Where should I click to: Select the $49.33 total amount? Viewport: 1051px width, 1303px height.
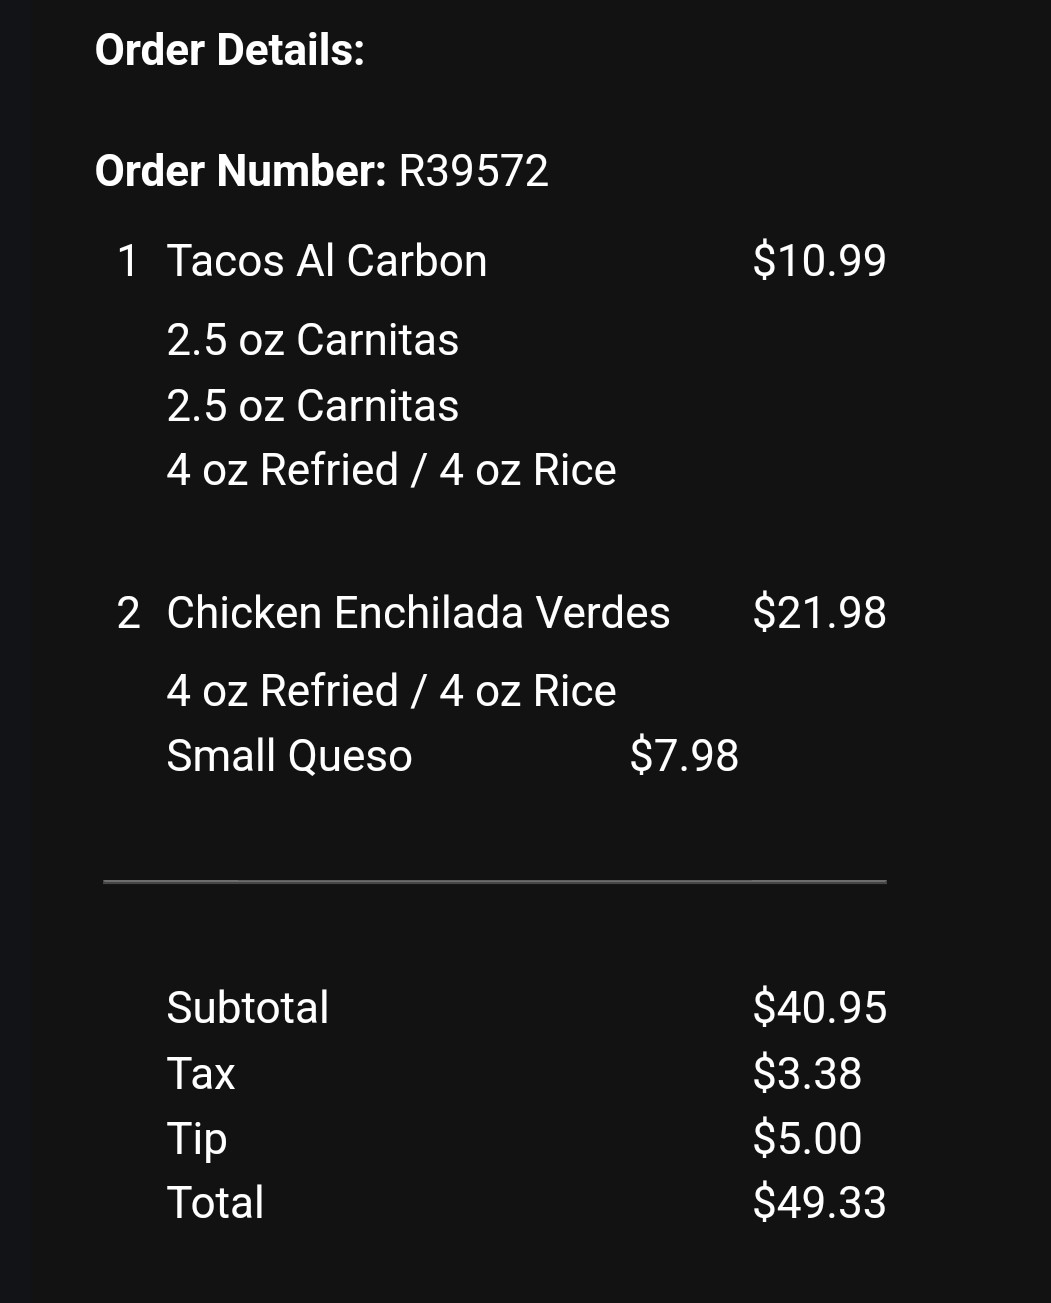[819, 1203]
